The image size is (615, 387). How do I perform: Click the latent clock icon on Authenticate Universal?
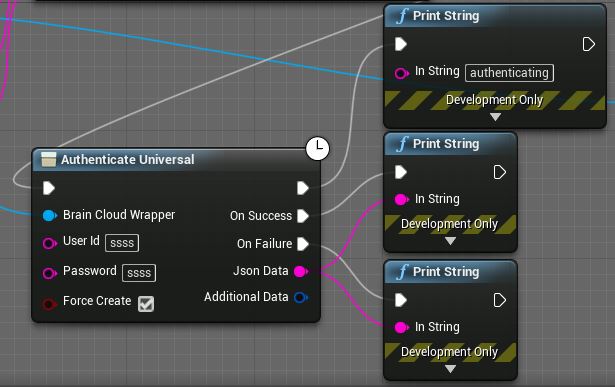pos(317,148)
